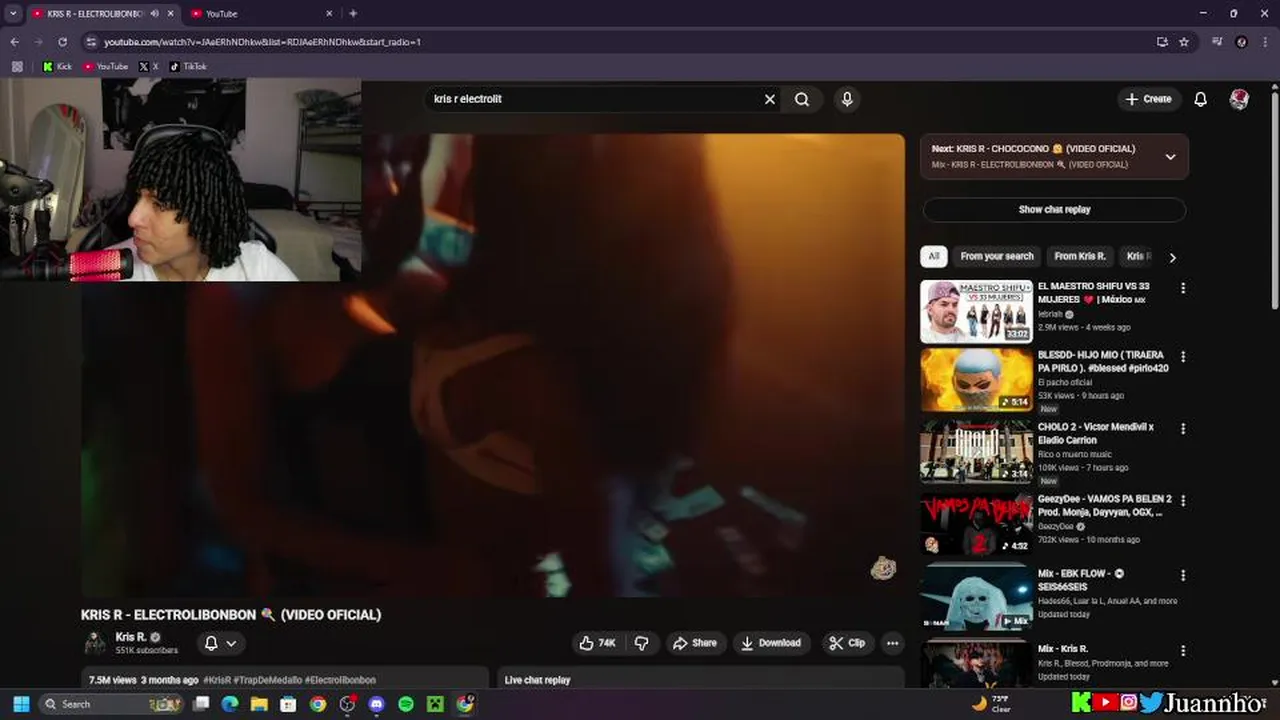Open options for GeezyDee video
1280x720 pixels.
(1183, 500)
